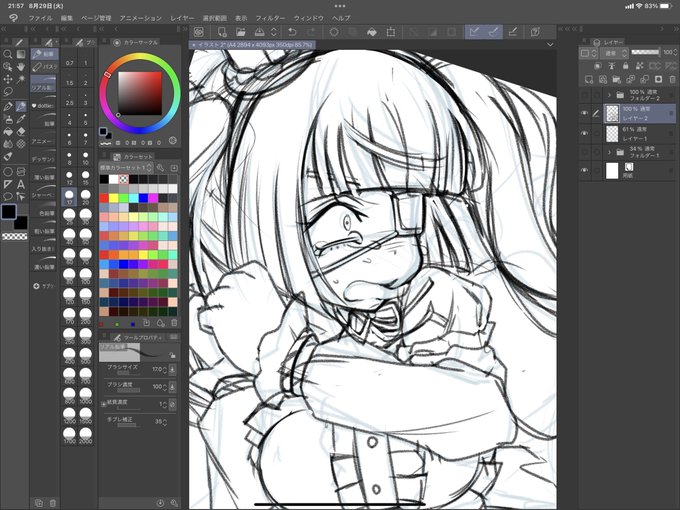Open the save options stepper in command bar
The width and height of the screenshot is (680, 510).
[x=274, y=32]
